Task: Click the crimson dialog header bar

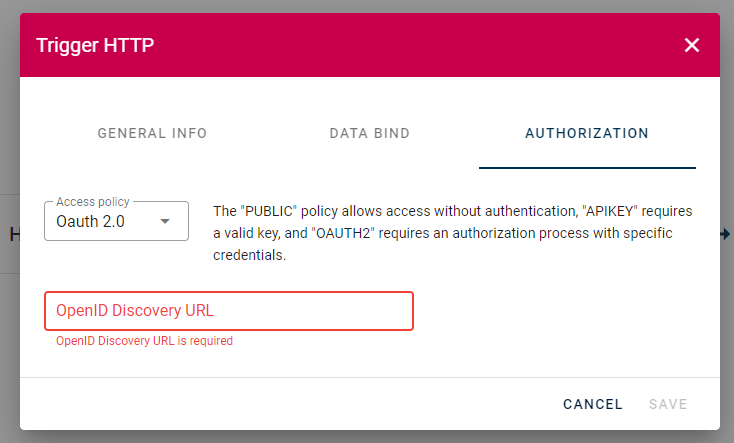Action: [370, 45]
